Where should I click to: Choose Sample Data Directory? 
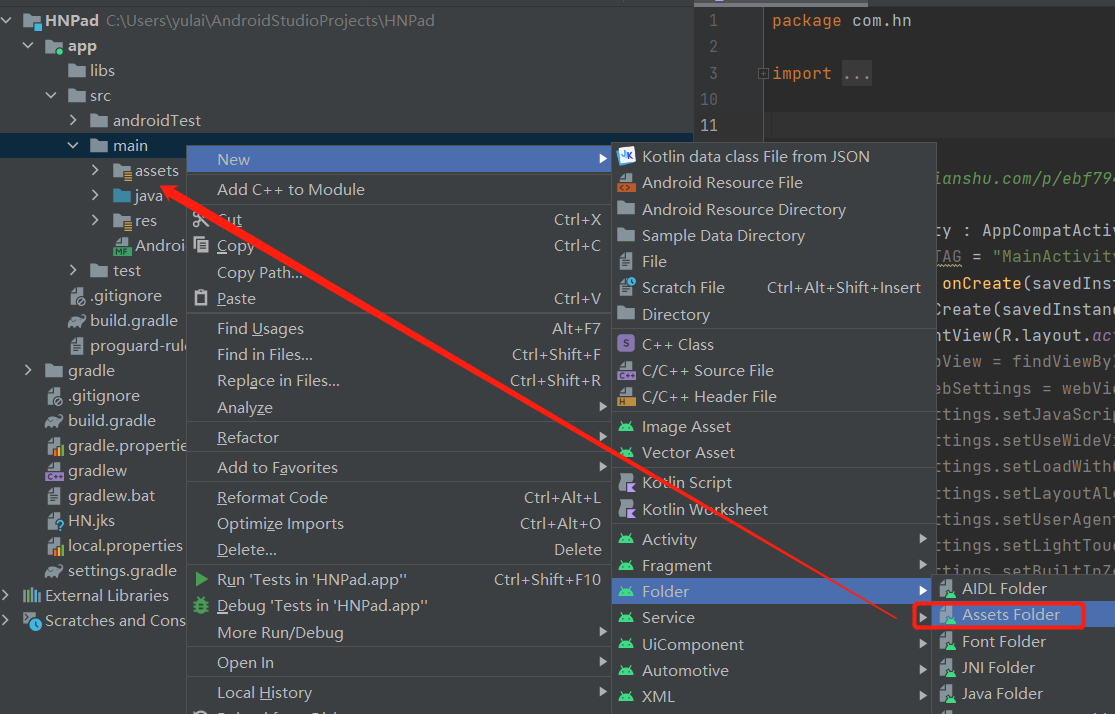coord(774,235)
